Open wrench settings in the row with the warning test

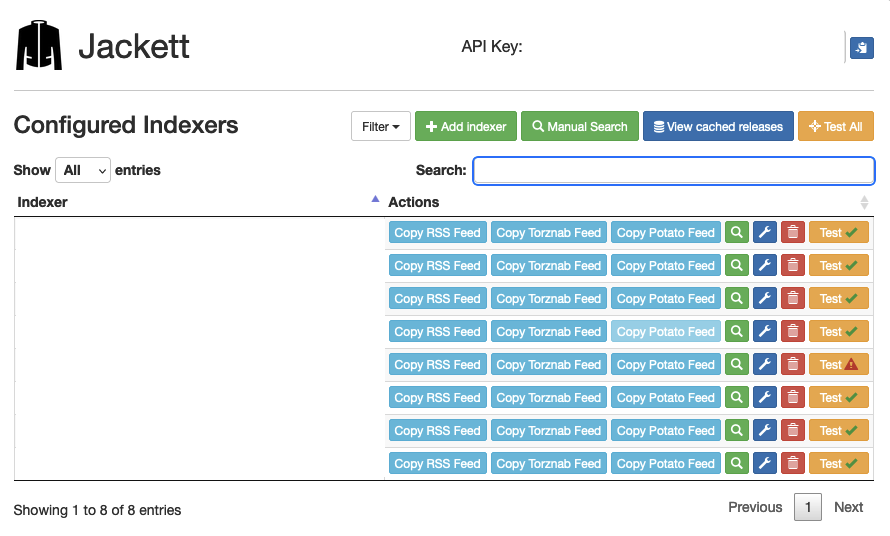point(765,364)
